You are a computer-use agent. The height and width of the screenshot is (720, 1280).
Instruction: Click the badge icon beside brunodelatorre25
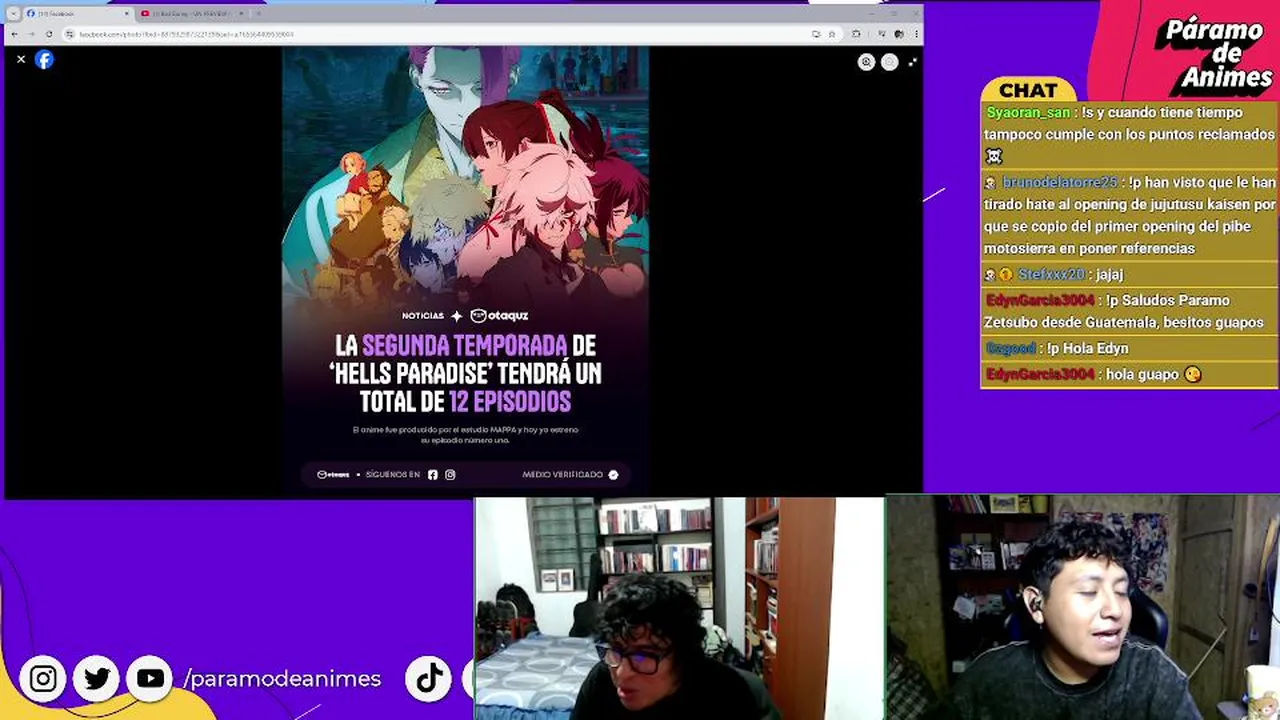990,184
